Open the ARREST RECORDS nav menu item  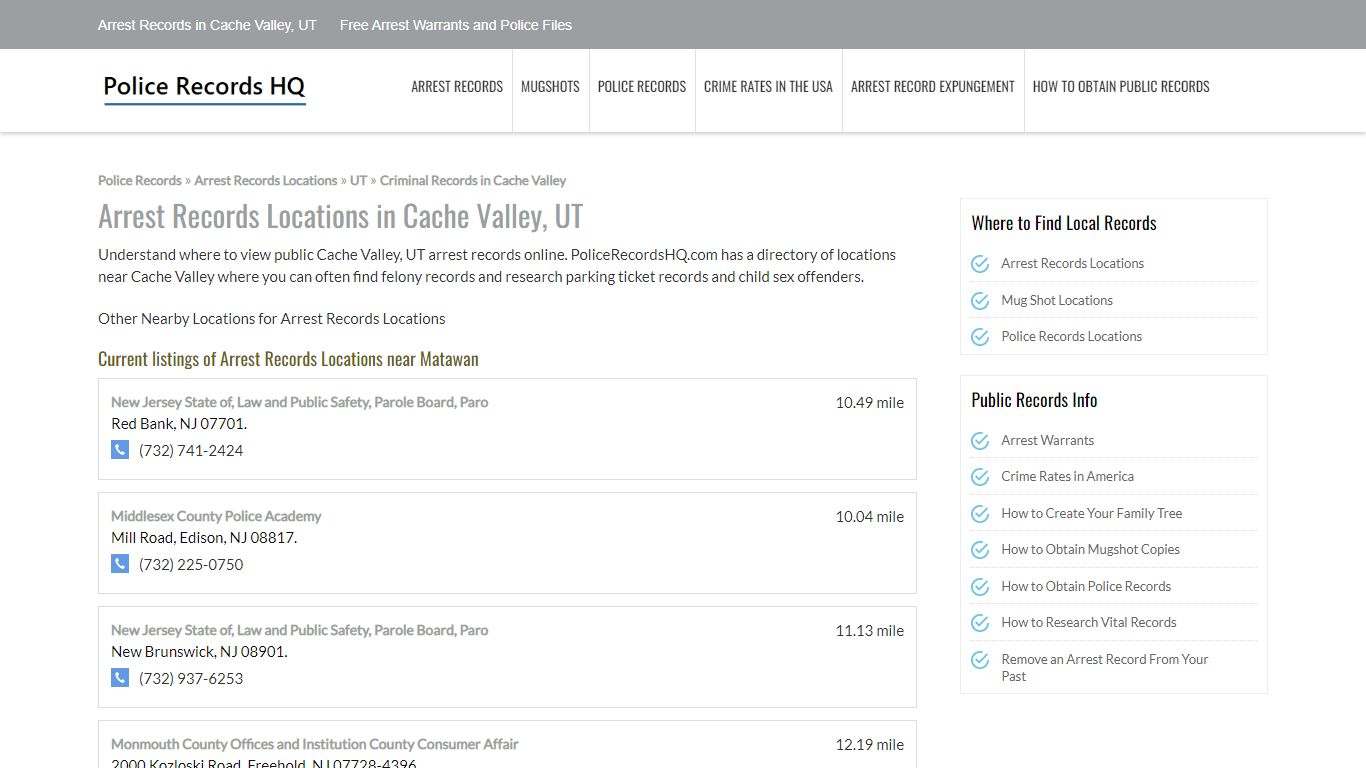(x=457, y=87)
